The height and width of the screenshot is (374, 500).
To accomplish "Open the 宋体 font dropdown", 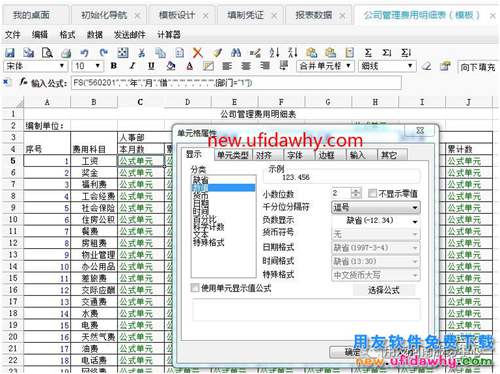I will click(35, 66).
